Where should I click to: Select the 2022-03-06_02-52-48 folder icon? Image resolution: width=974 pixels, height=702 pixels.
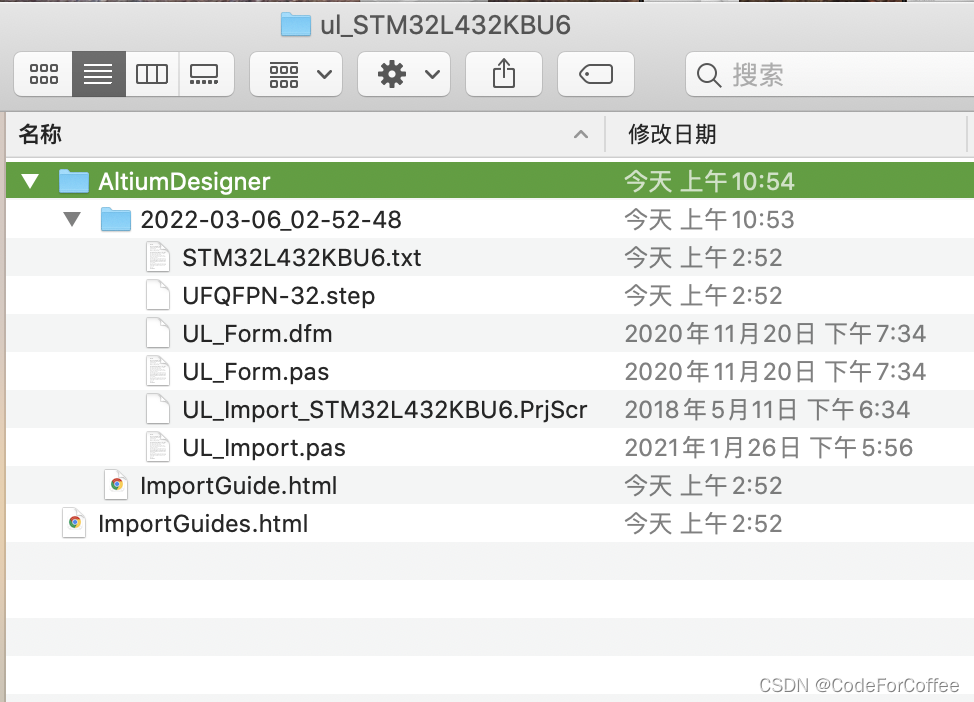[116, 219]
